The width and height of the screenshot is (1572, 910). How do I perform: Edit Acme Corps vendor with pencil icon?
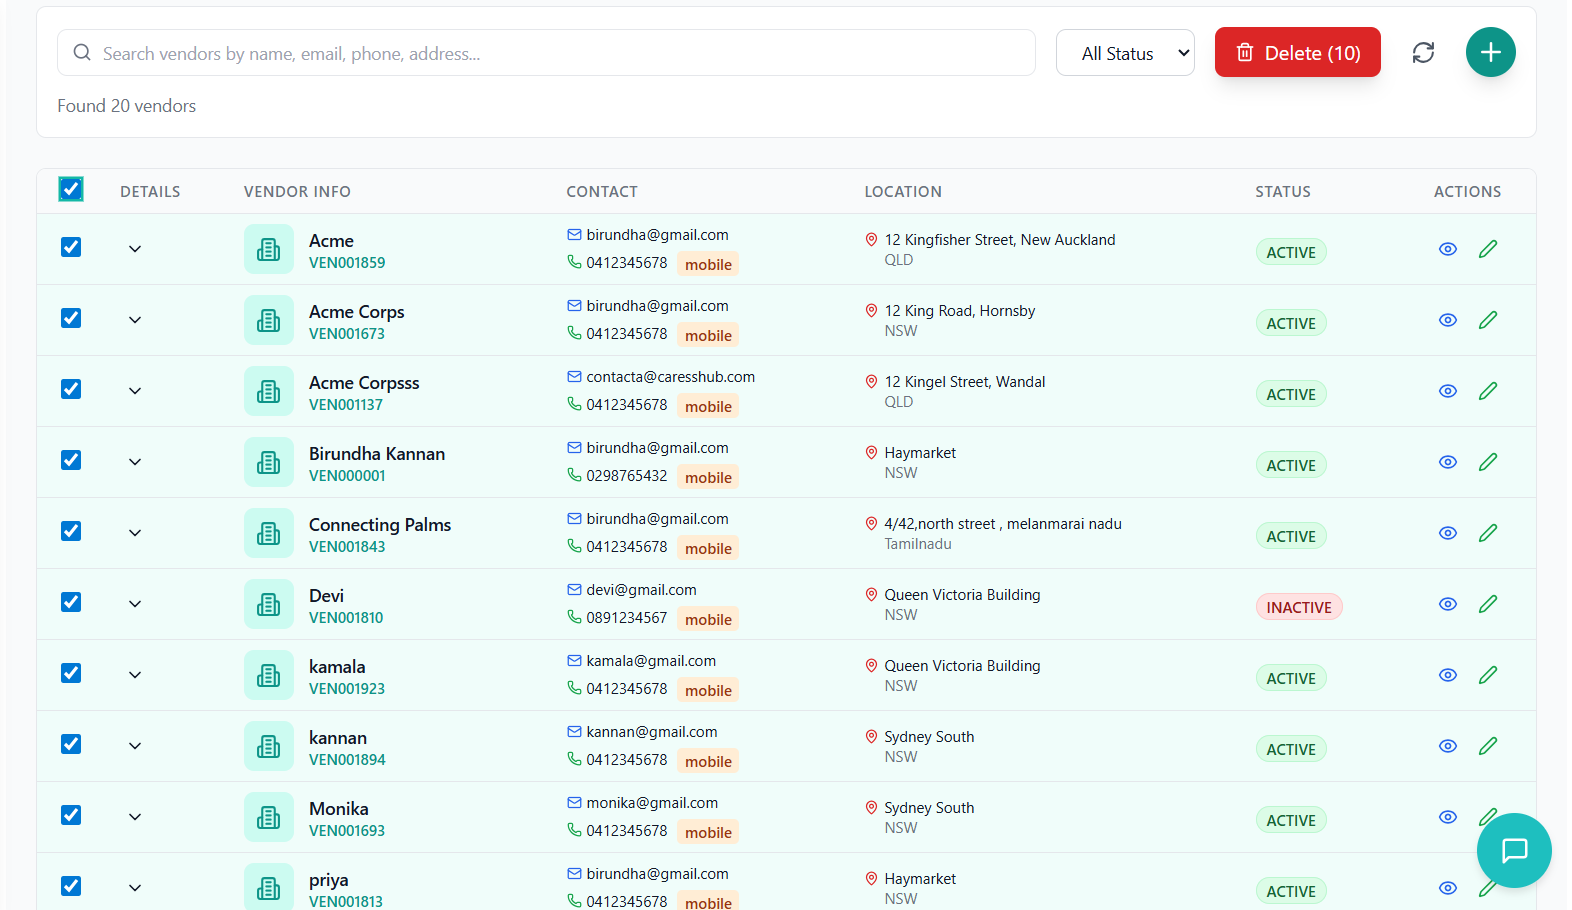[x=1488, y=320]
